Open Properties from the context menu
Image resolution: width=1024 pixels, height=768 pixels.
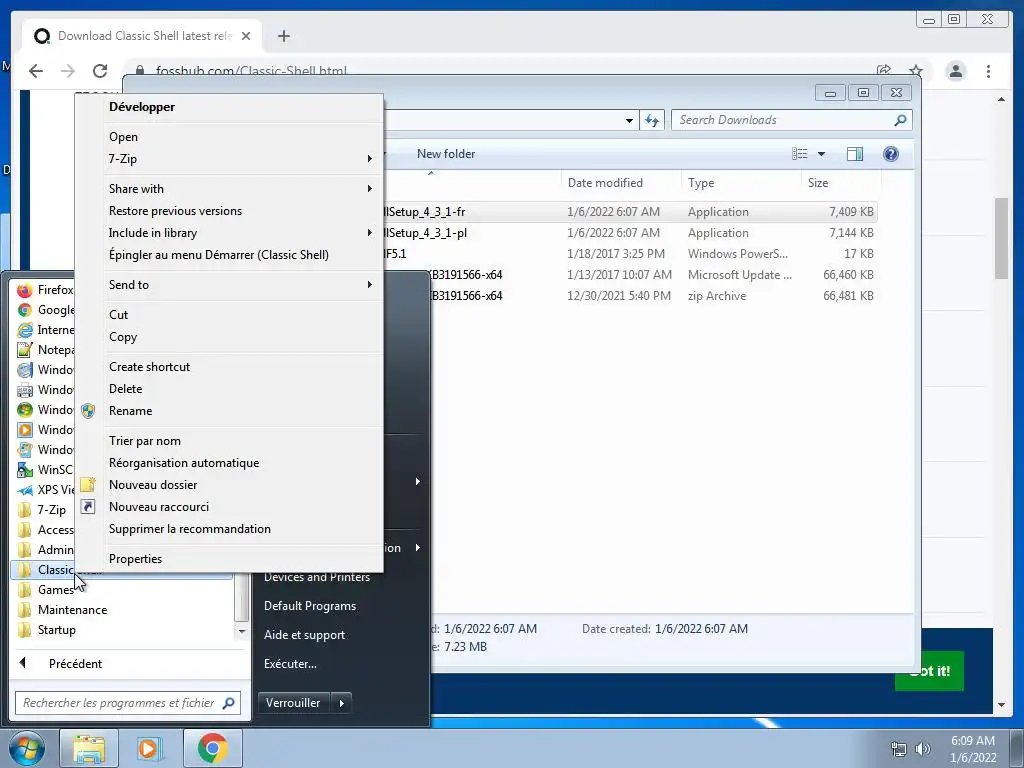(x=135, y=559)
